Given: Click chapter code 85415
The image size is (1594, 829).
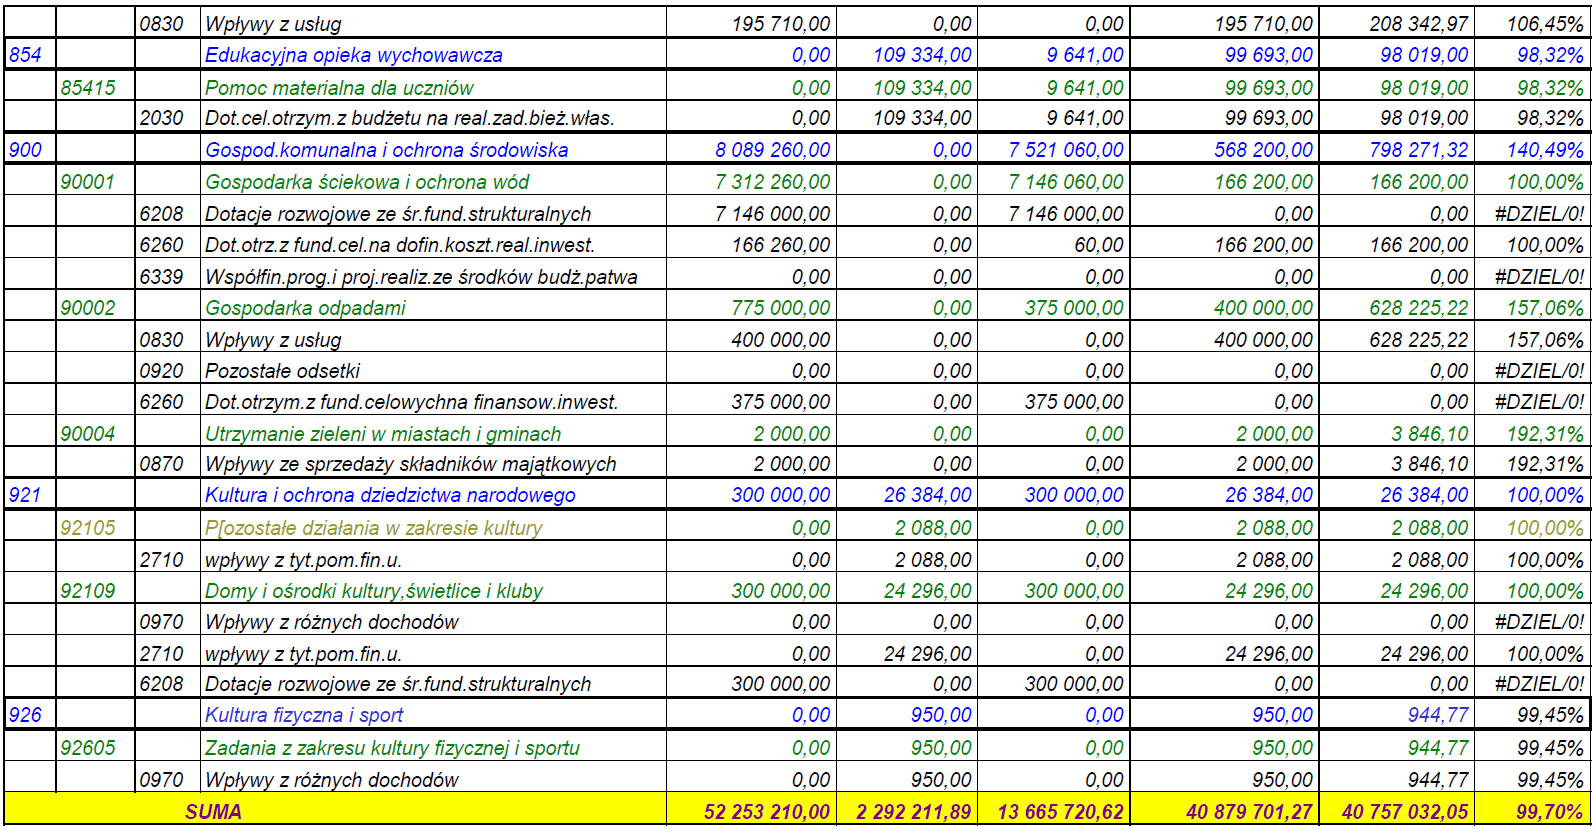Looking at the screenshot, I should [88, 88].
